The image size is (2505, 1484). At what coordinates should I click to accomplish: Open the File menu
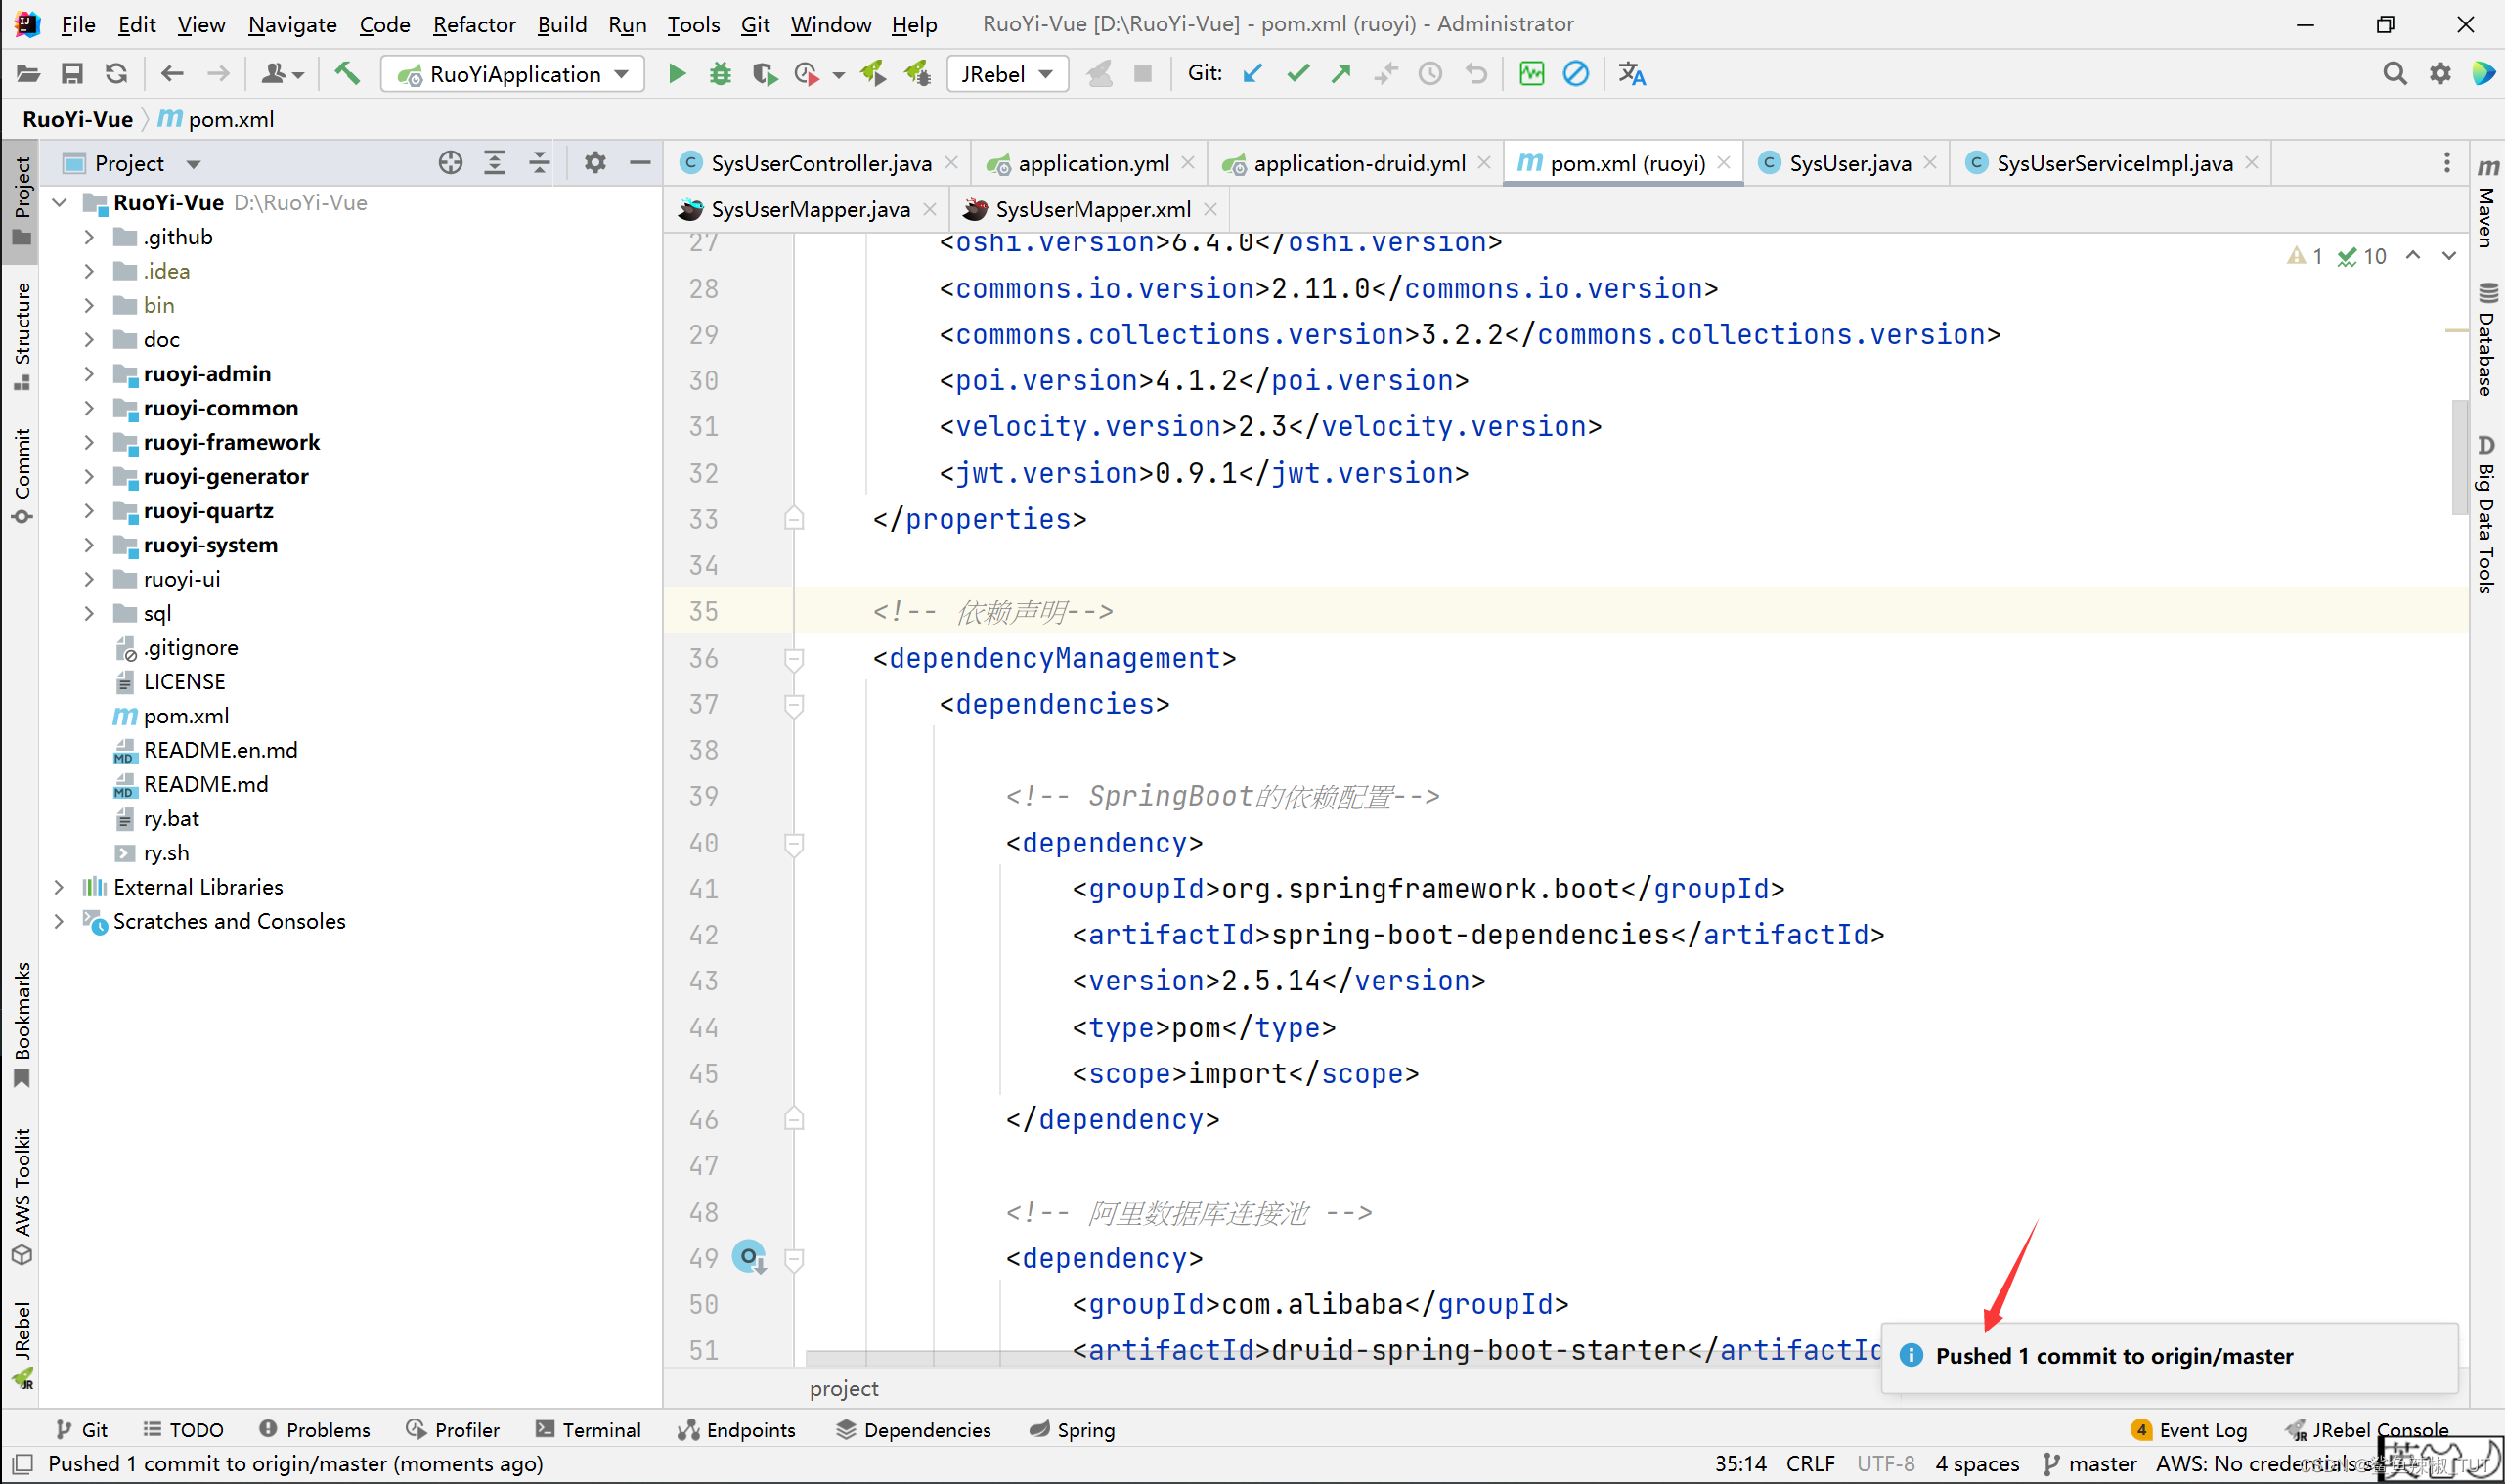click(x=78, y=24)
